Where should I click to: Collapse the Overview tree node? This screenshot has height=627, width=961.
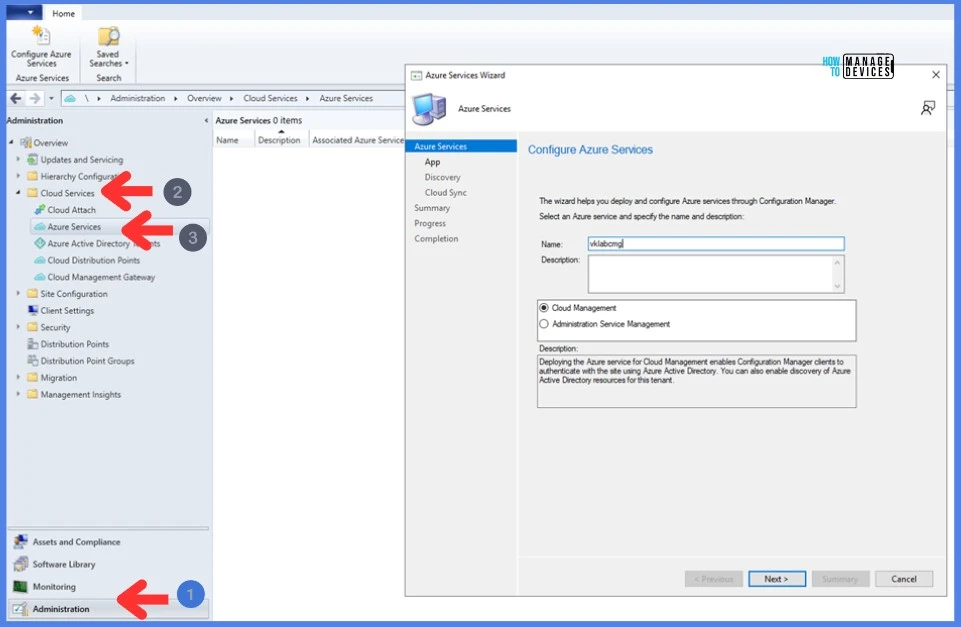click(x=11, y=142)
